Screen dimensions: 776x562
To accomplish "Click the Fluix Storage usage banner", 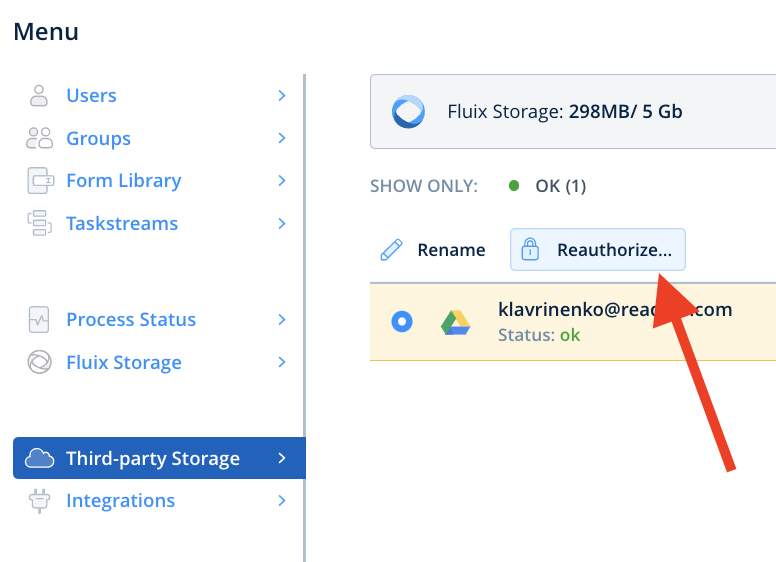I will coord(572,112).
